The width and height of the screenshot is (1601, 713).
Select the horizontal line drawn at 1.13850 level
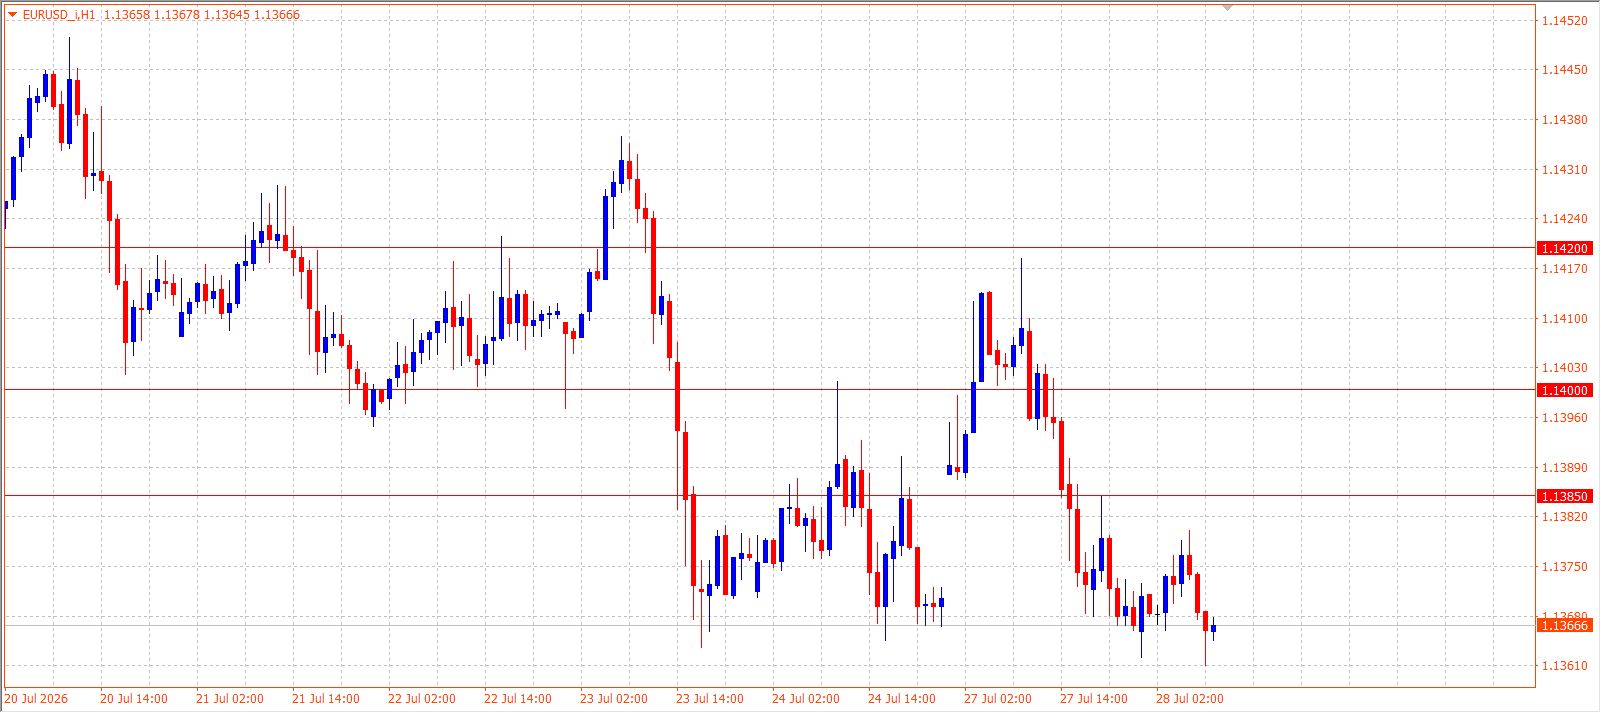pyautogui.click(x=770, y=495)
